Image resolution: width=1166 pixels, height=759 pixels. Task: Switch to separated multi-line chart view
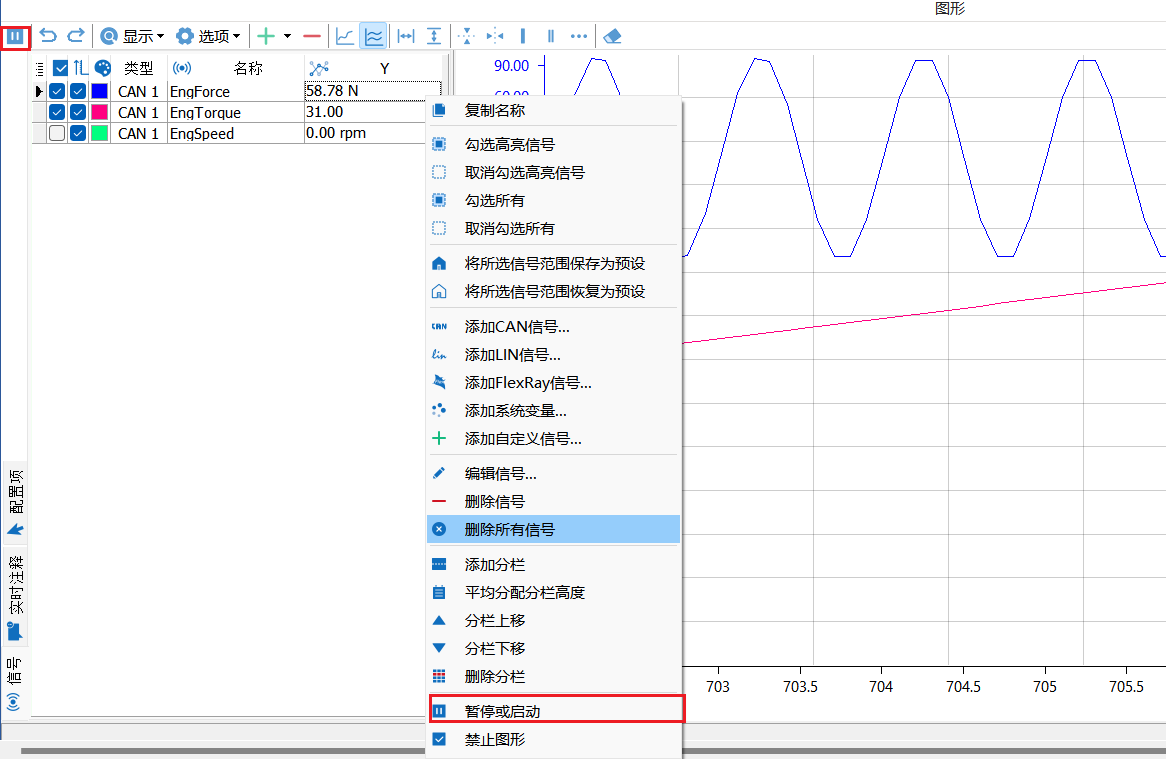pos(373,36)
